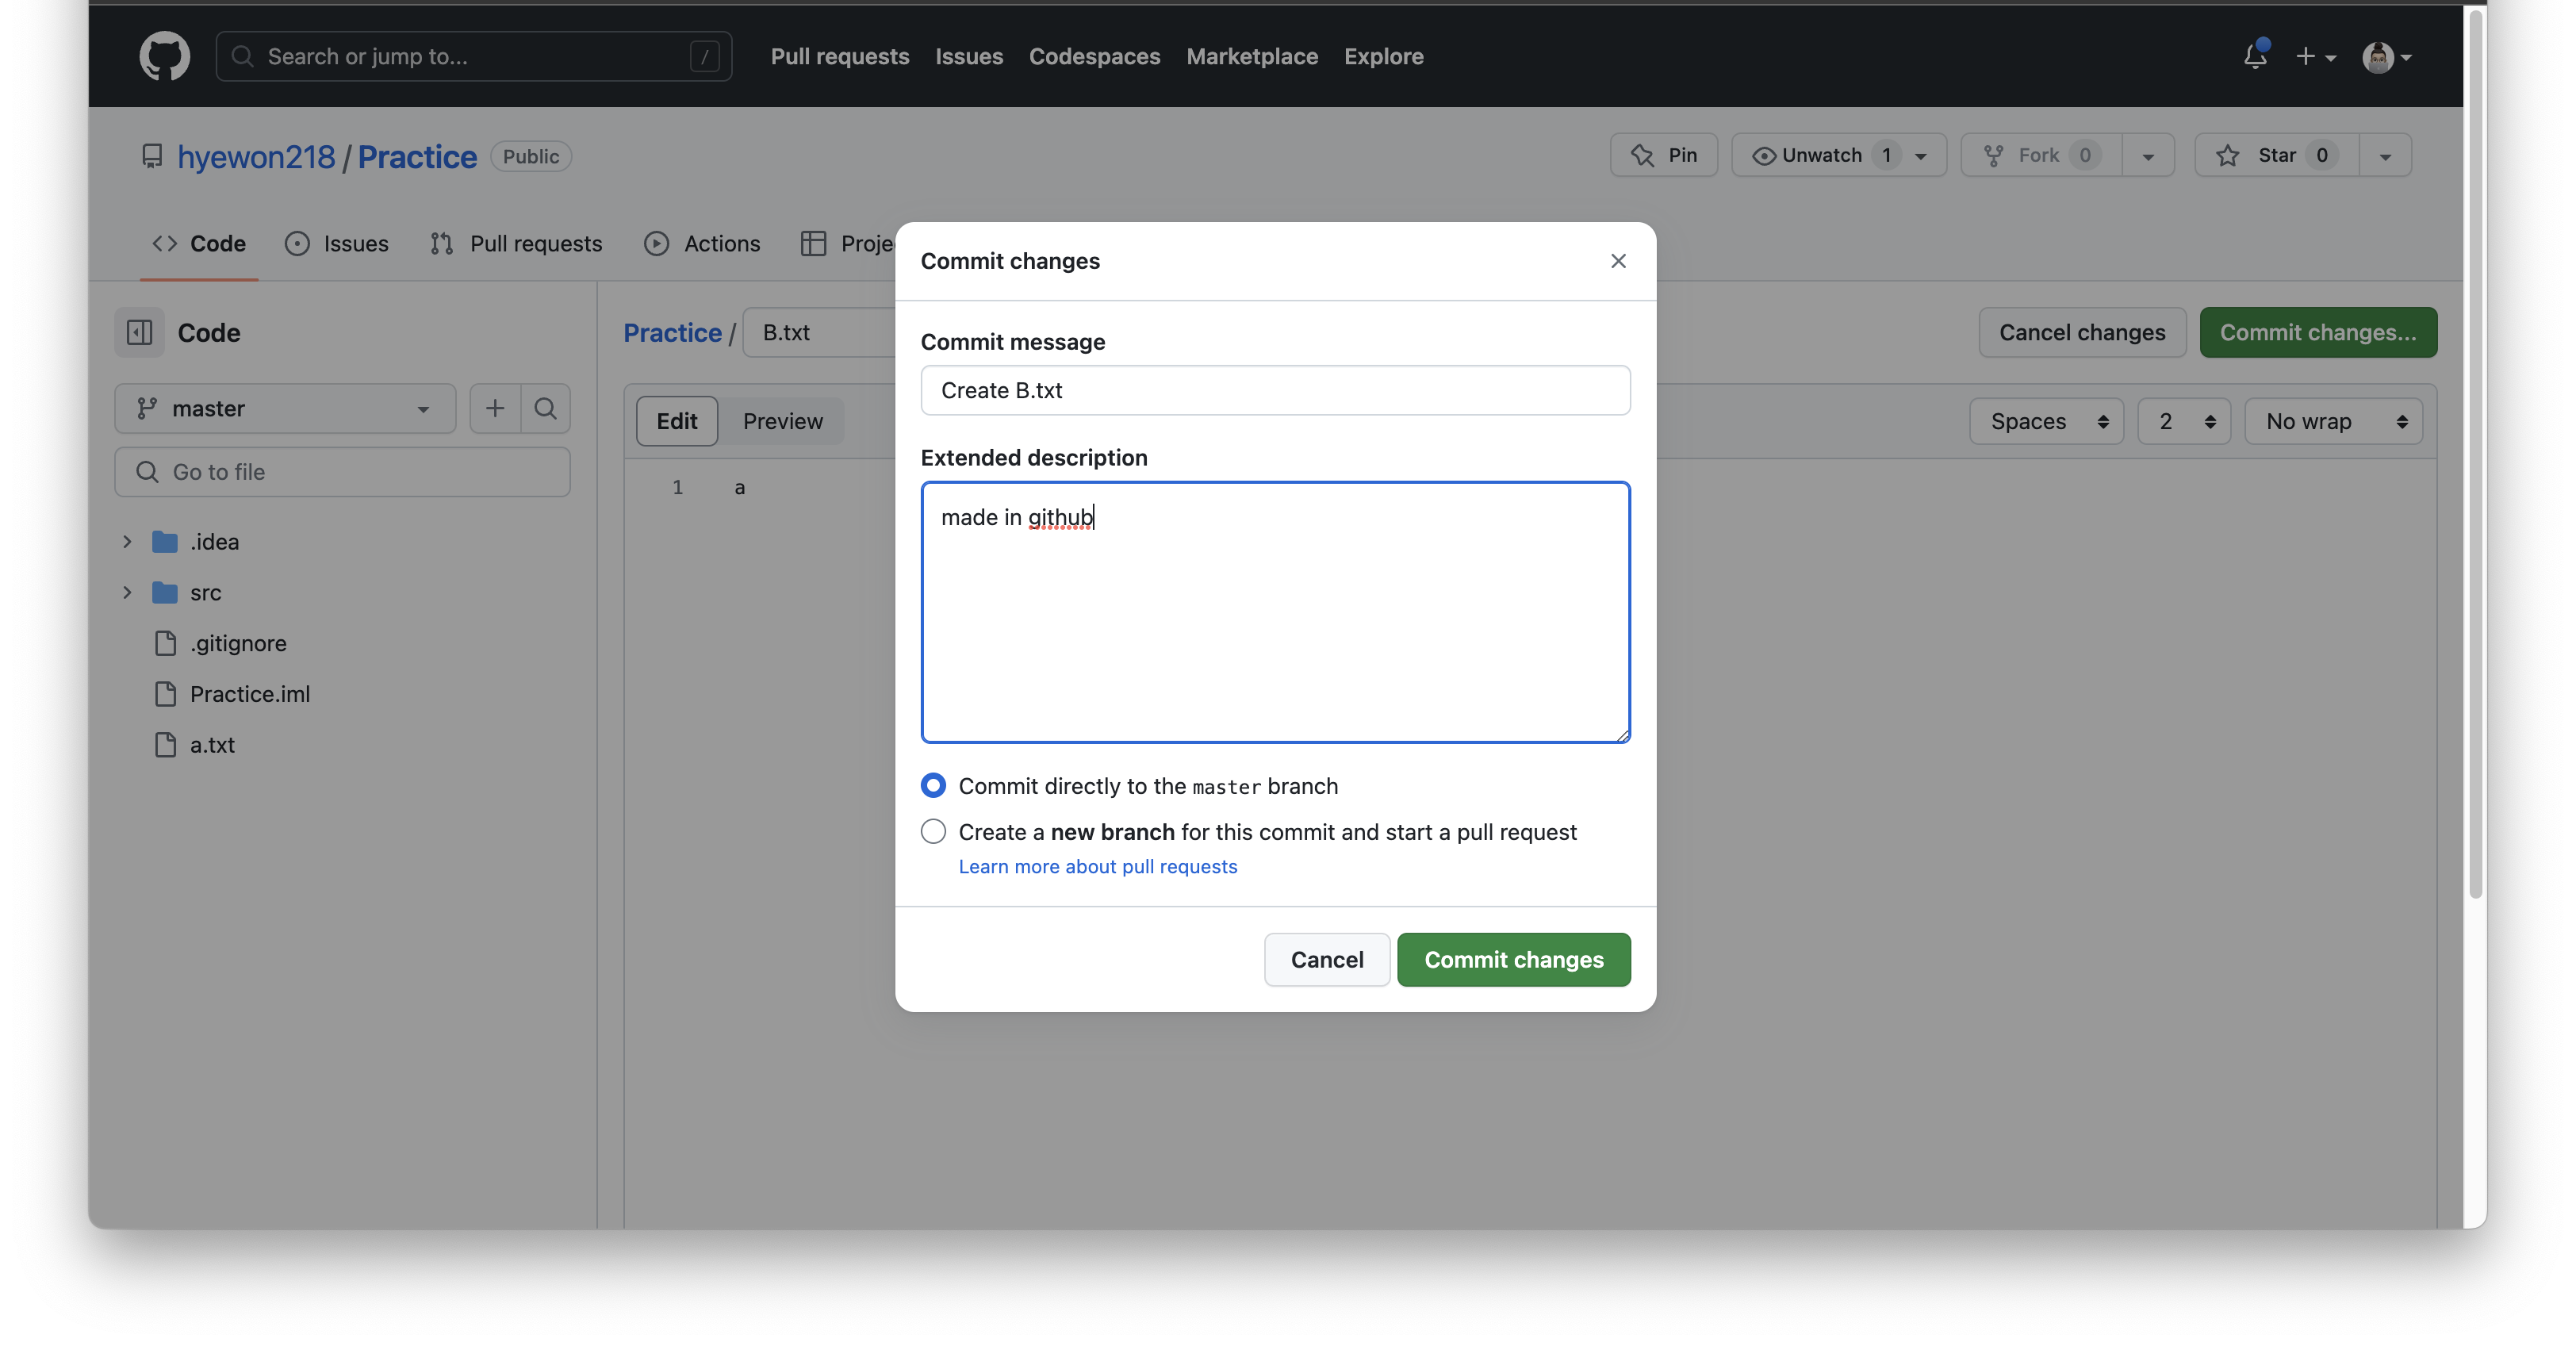Switch to the Preview tab
2576x1346 pixels.
783,421
